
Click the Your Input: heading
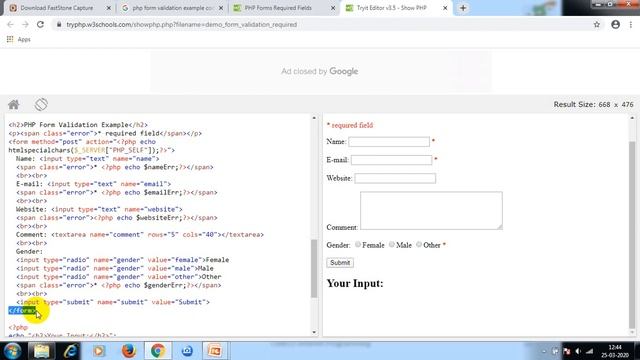click(x=355, y=283)
